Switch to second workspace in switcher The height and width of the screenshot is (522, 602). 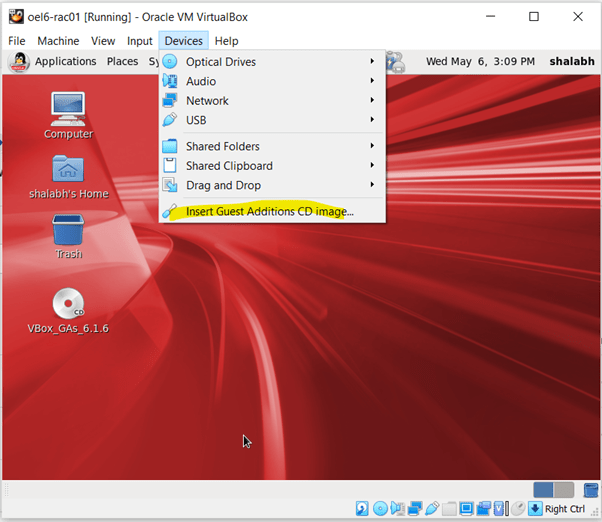pyautogui.click(x=564, y=490)
